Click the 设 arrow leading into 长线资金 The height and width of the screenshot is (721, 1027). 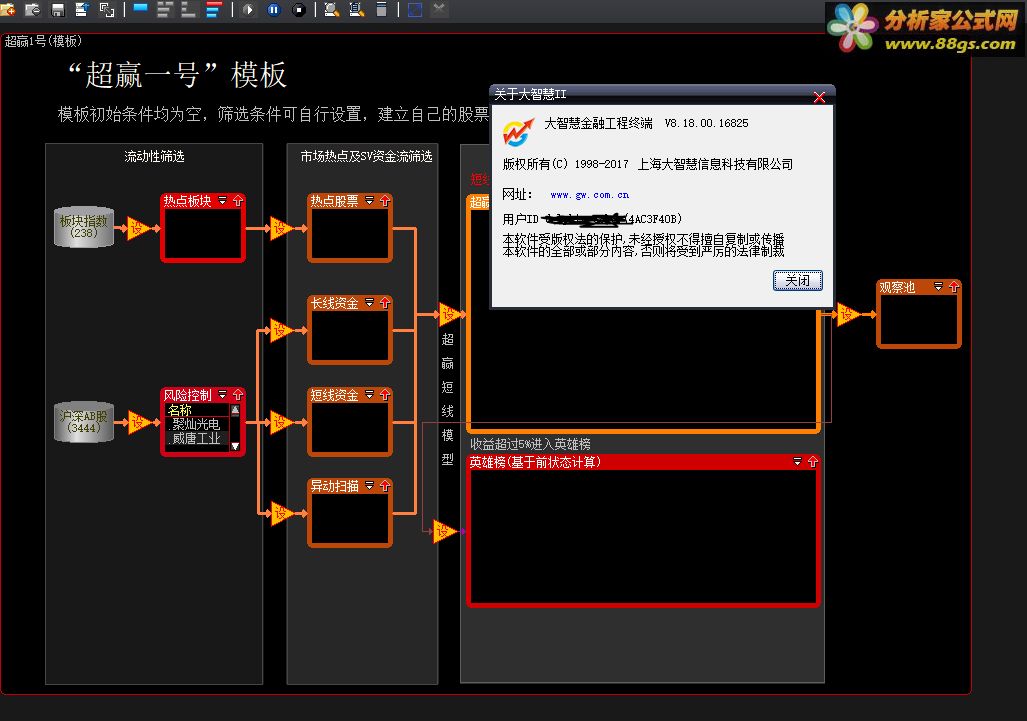tap(282, 330)
